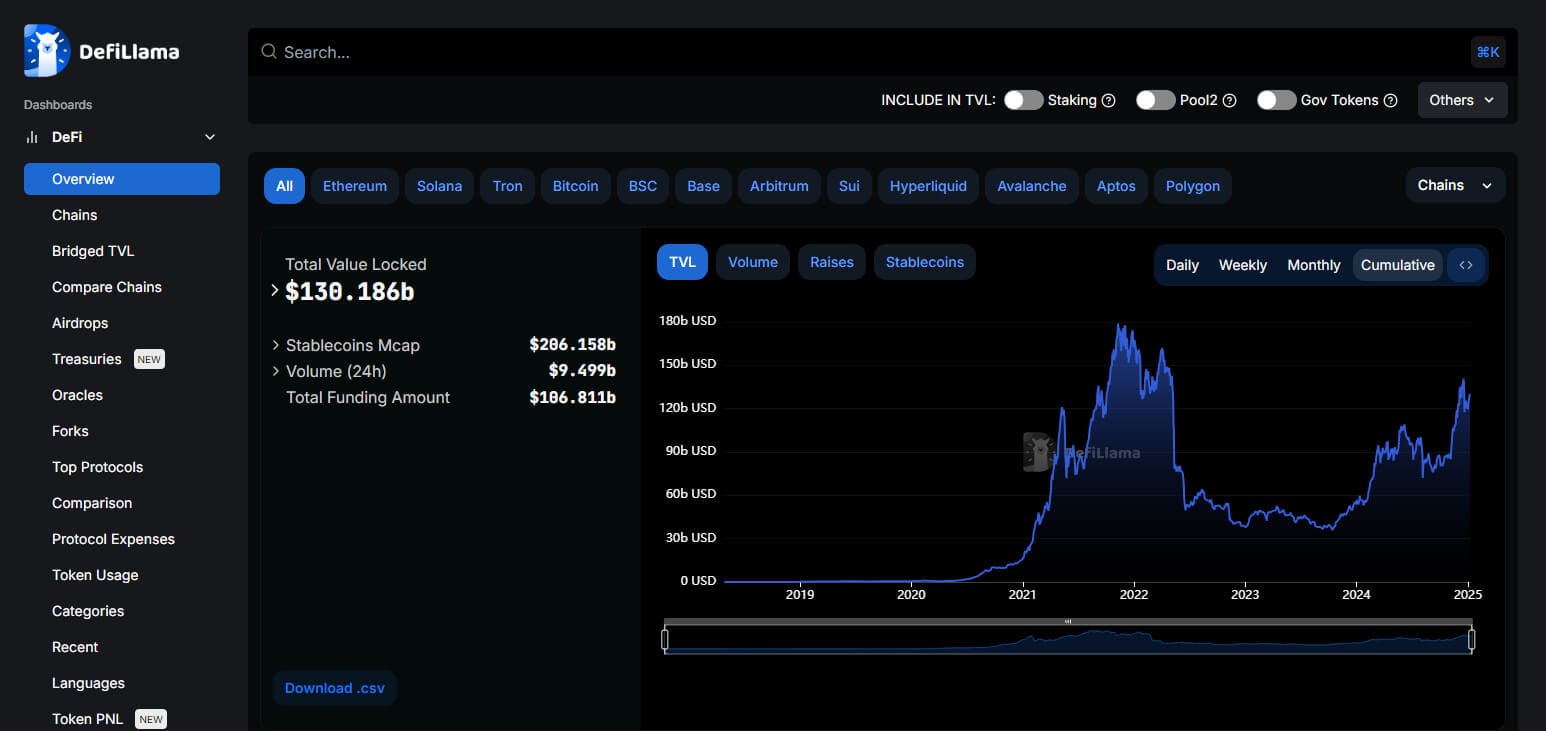Show the TVL chart
Image resolution: width=1546 pixels, height=731 pixels.
tap(683, 262)
